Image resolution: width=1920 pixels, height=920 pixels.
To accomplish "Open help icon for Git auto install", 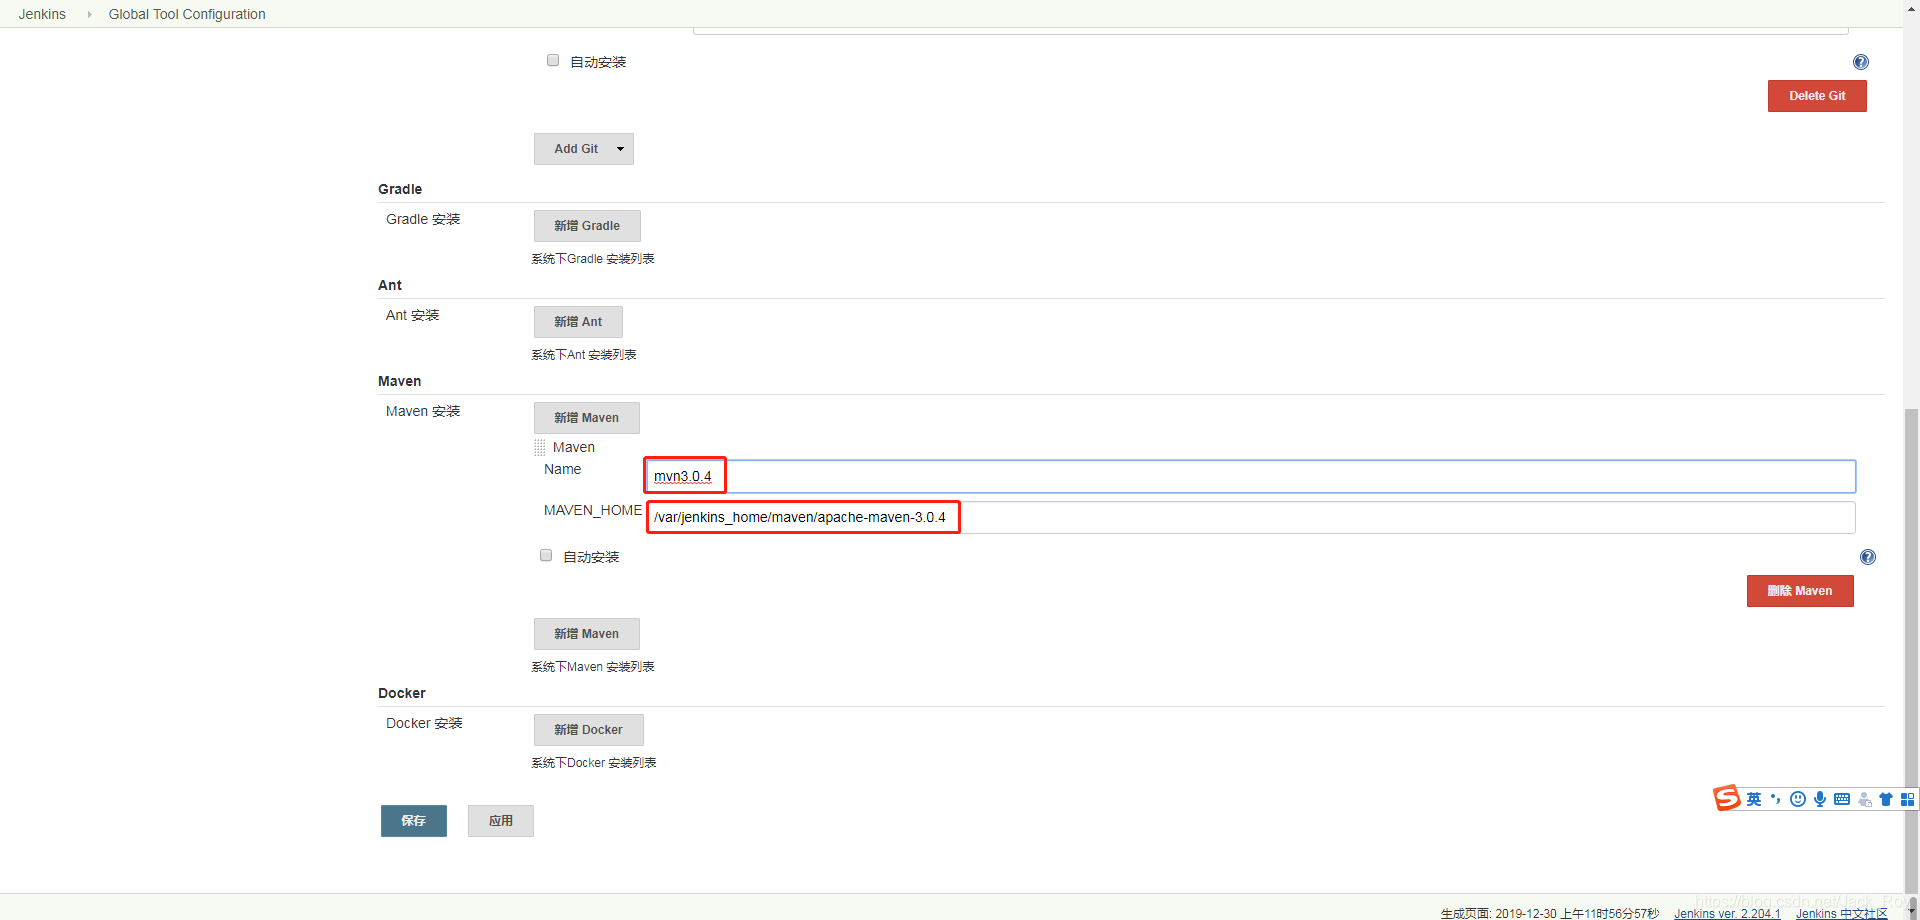I will coord(1861,62).
